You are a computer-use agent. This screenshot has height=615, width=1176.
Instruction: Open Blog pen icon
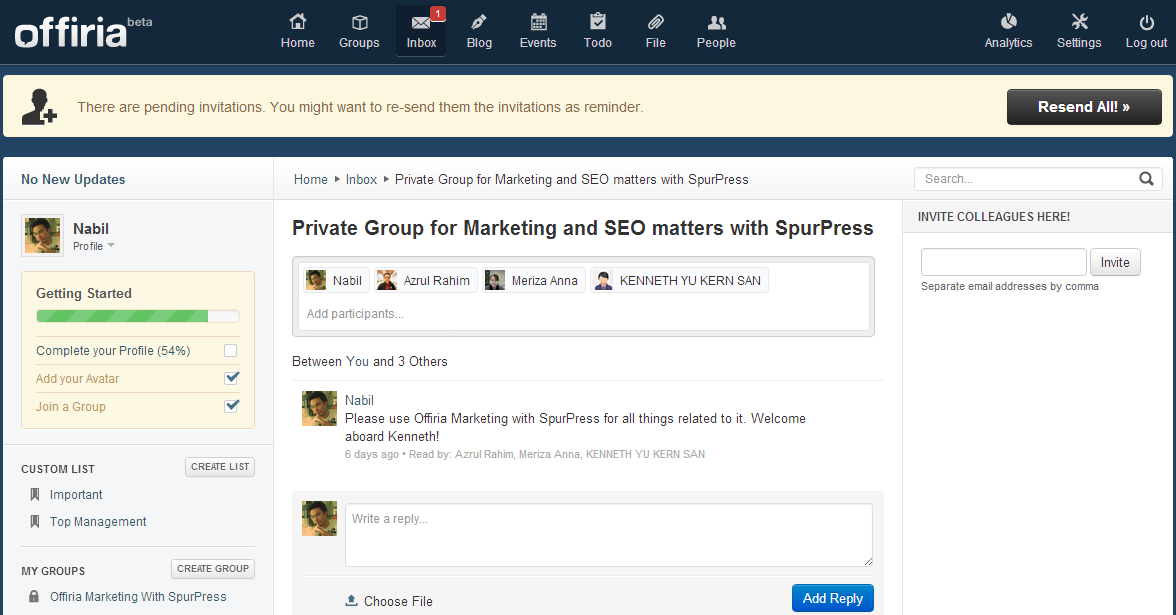[479, 22]
